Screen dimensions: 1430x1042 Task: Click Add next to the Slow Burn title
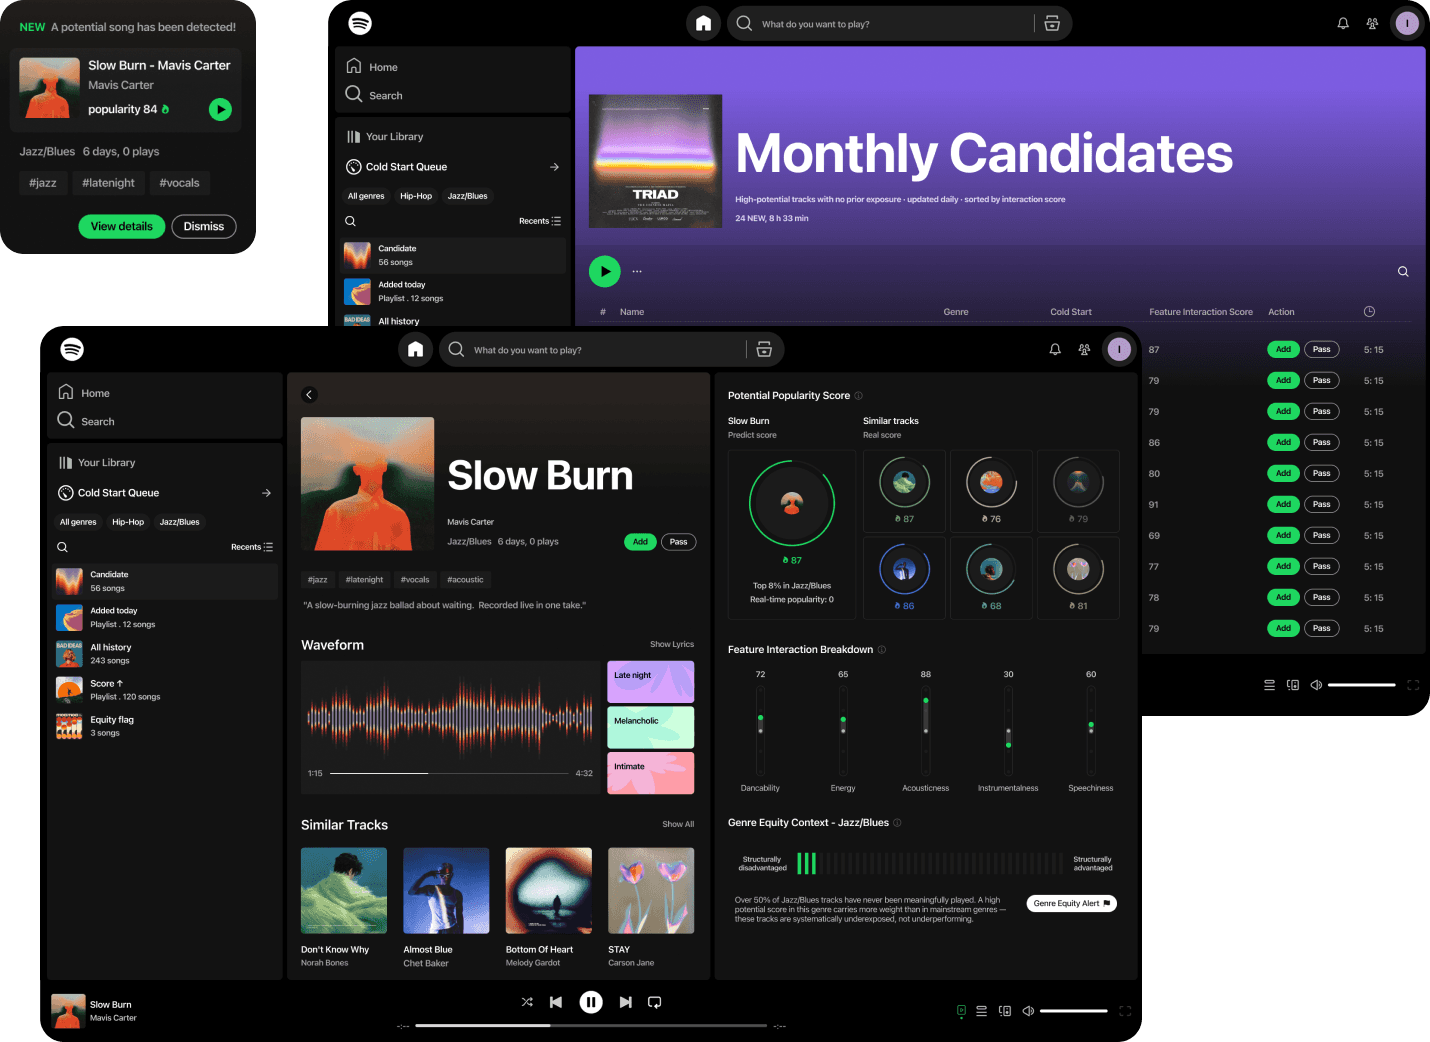pos(640,542)
